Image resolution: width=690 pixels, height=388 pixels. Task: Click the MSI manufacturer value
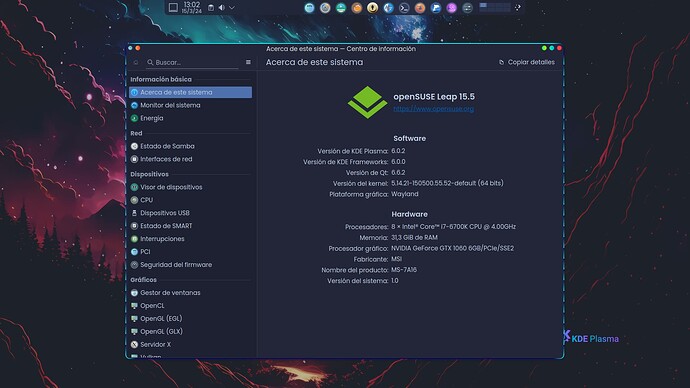click(x=396, y=259)
